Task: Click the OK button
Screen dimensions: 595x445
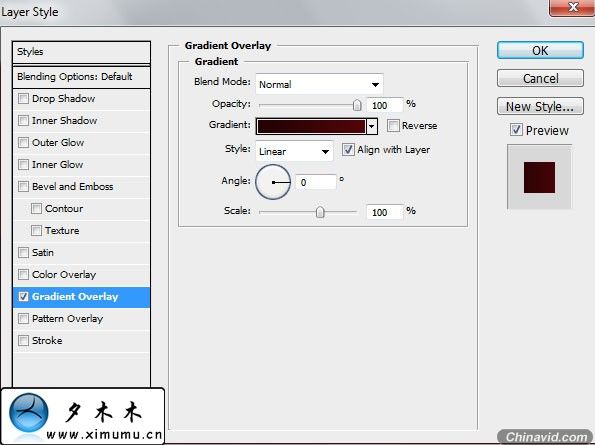Action: tap(540, 50)
